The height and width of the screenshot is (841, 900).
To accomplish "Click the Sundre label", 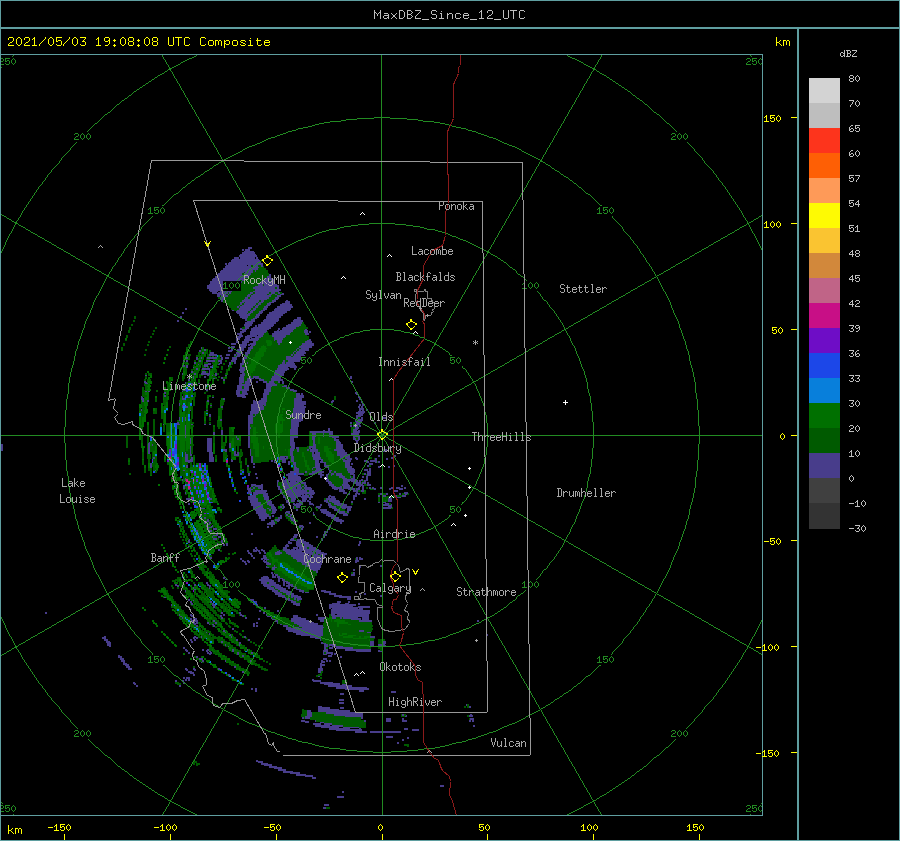I will [303, 414].
